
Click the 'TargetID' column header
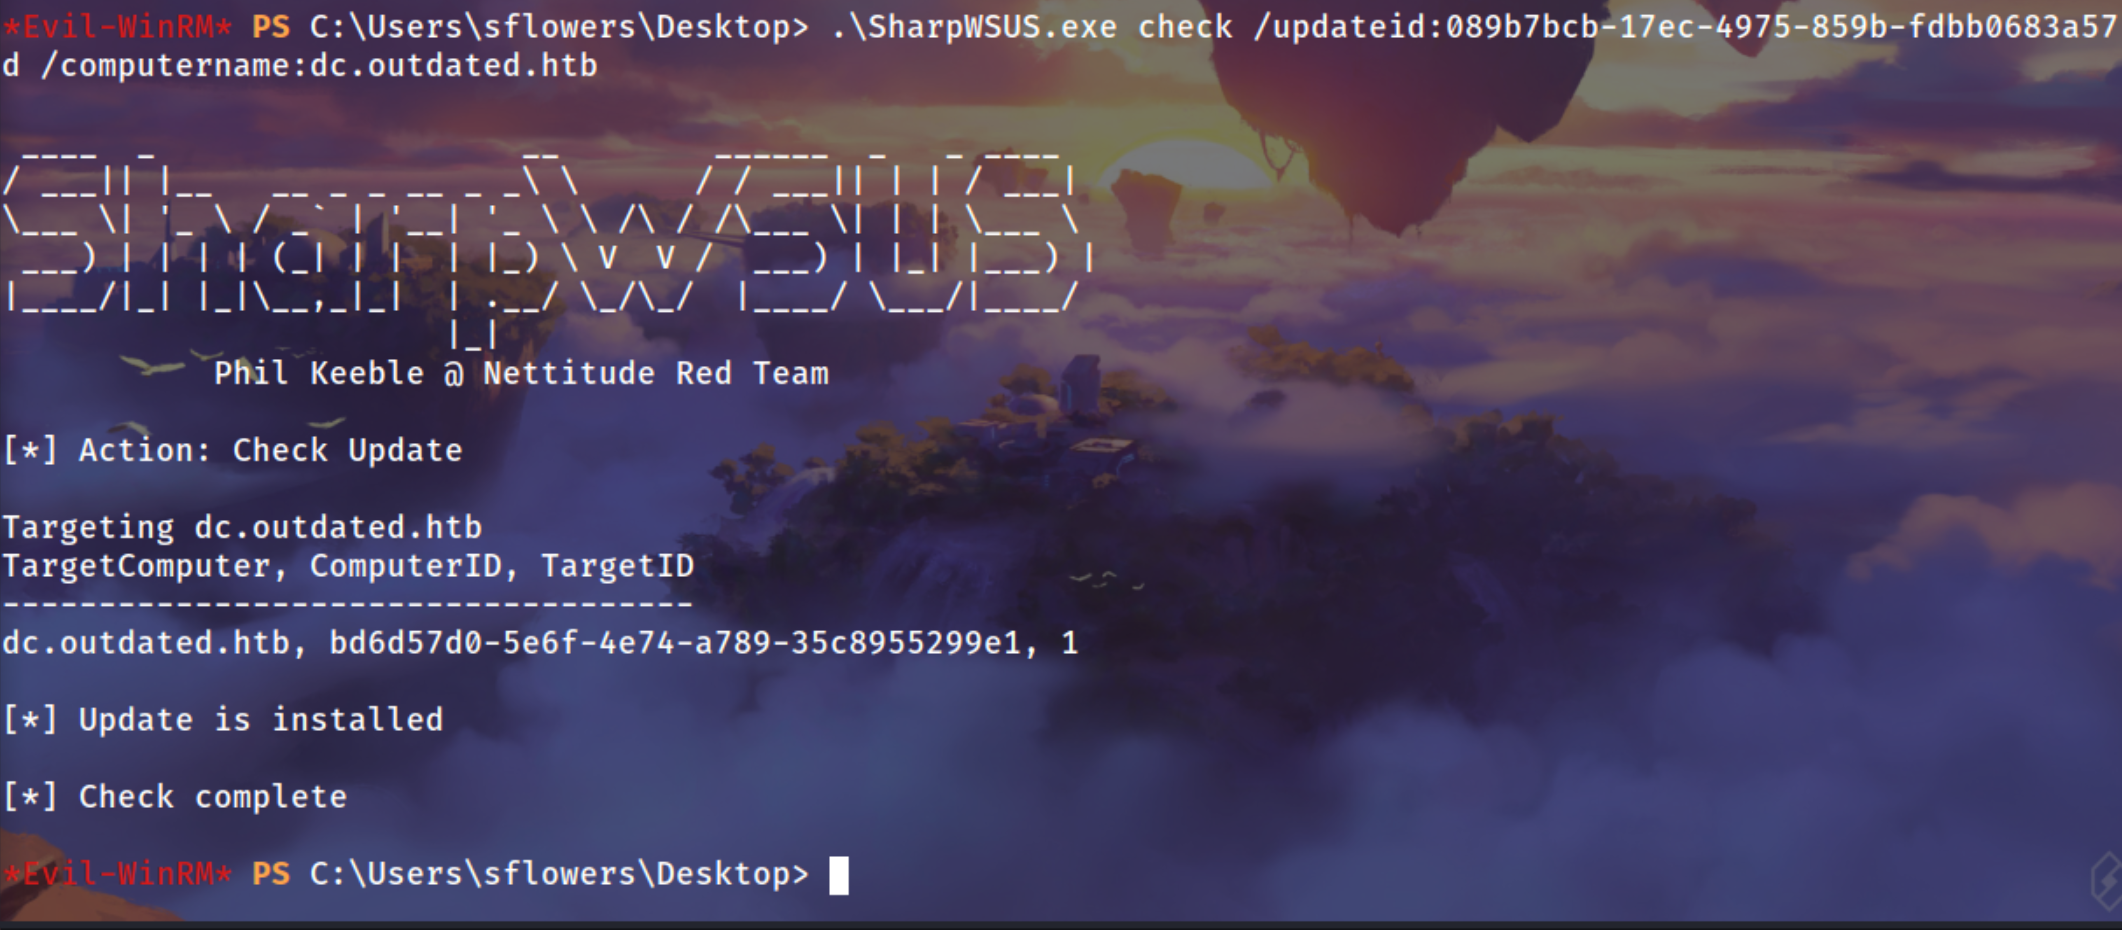tap(617, 566)
